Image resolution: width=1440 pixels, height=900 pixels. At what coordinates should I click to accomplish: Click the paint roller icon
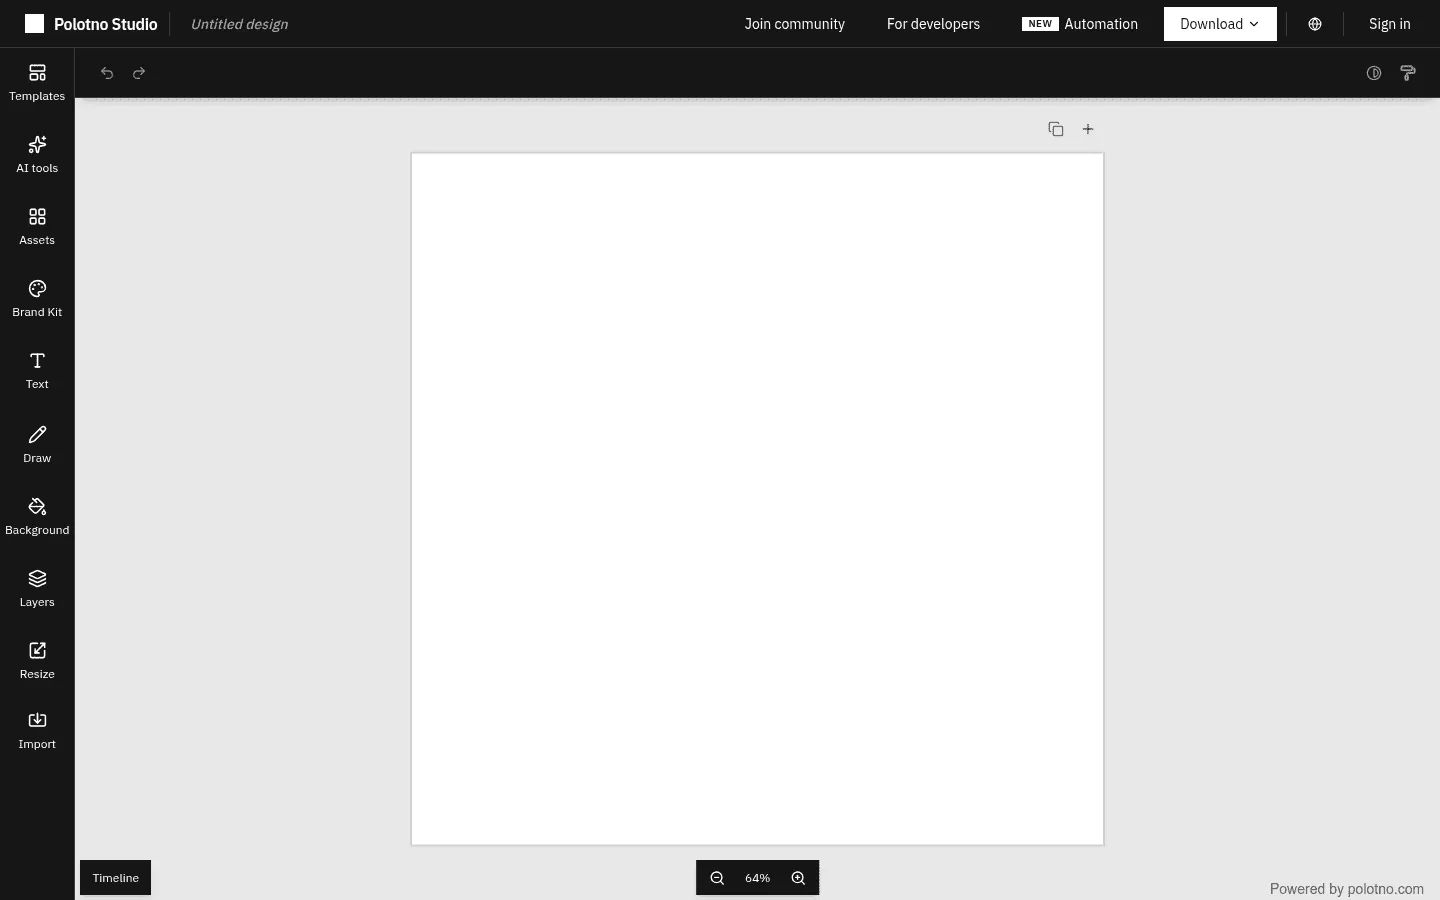pyautogui.click(x=1408, y=73)
